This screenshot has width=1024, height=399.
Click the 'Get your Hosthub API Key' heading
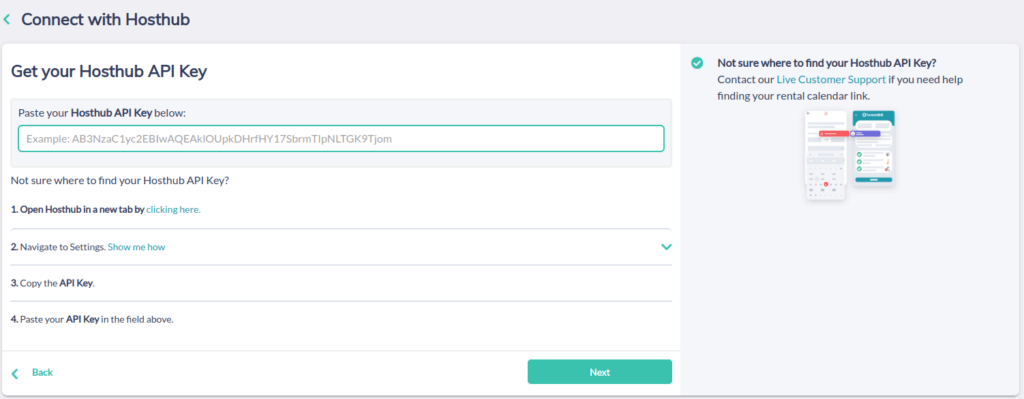click(x=109, y=72)
